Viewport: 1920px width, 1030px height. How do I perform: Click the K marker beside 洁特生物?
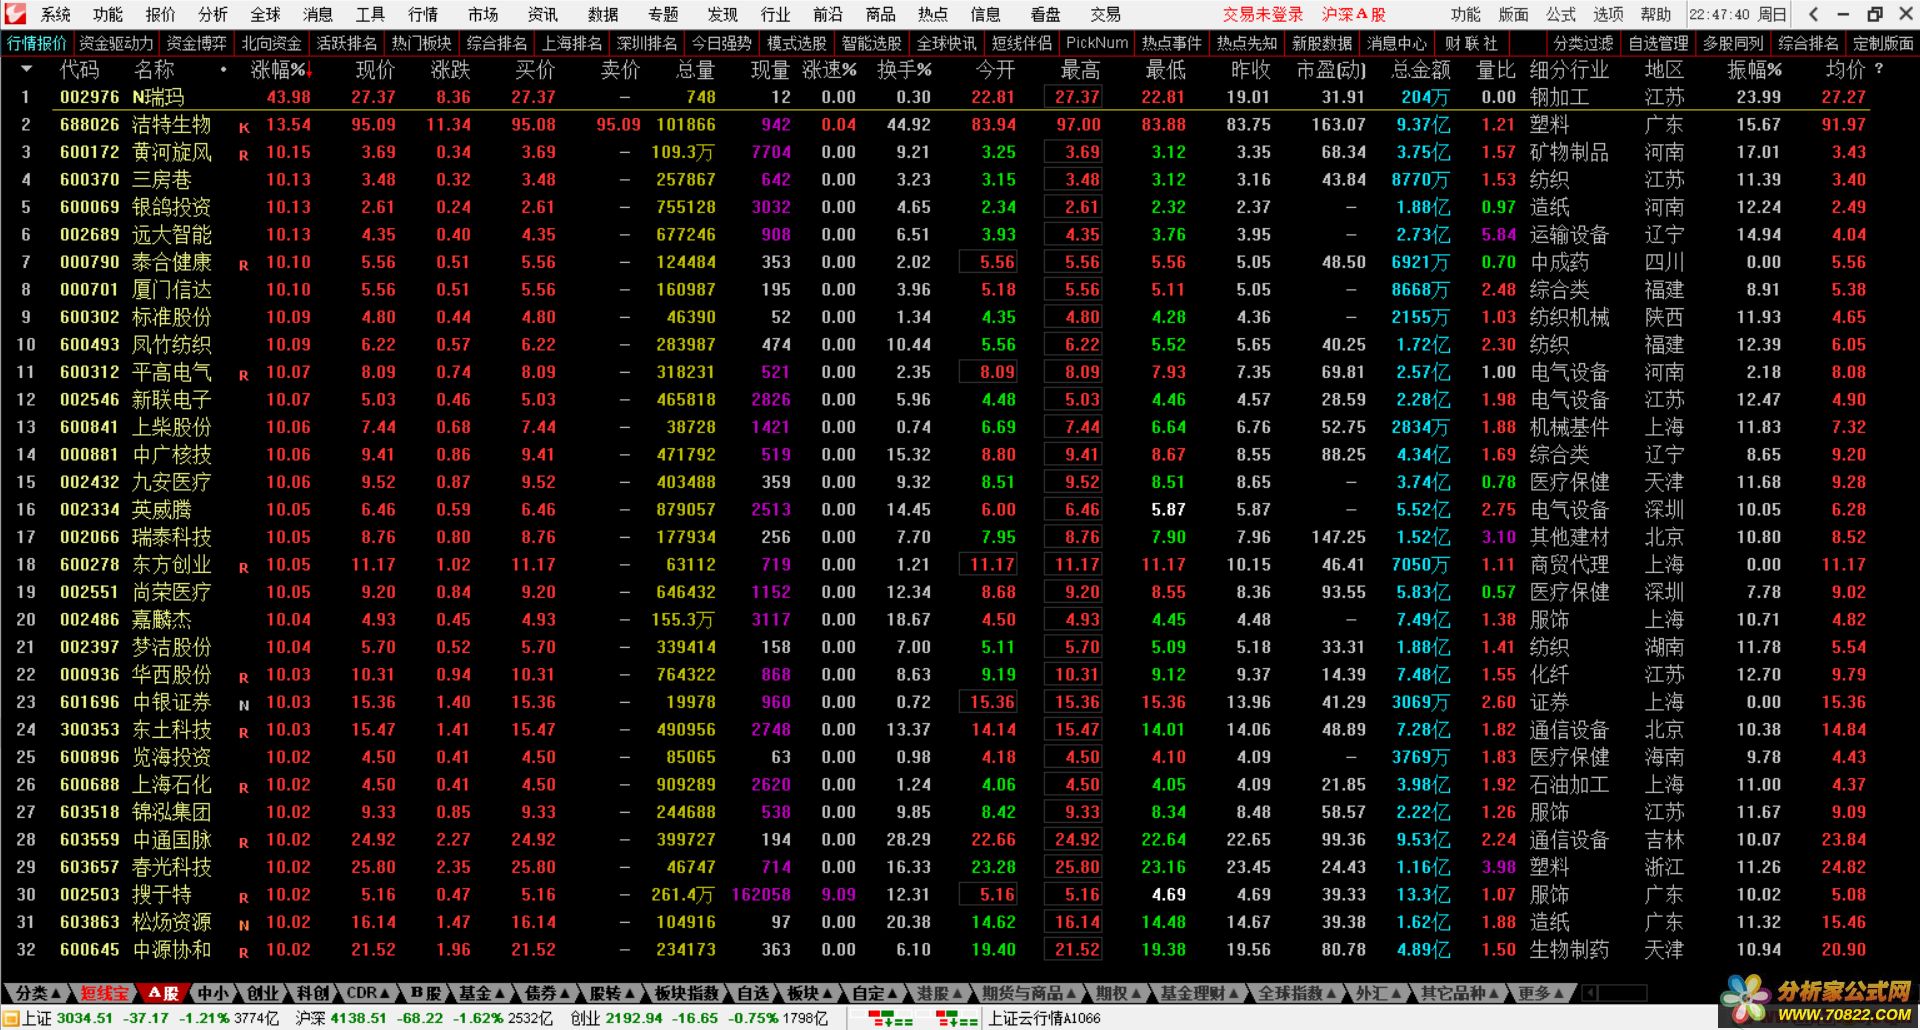[x=244, y=128]
